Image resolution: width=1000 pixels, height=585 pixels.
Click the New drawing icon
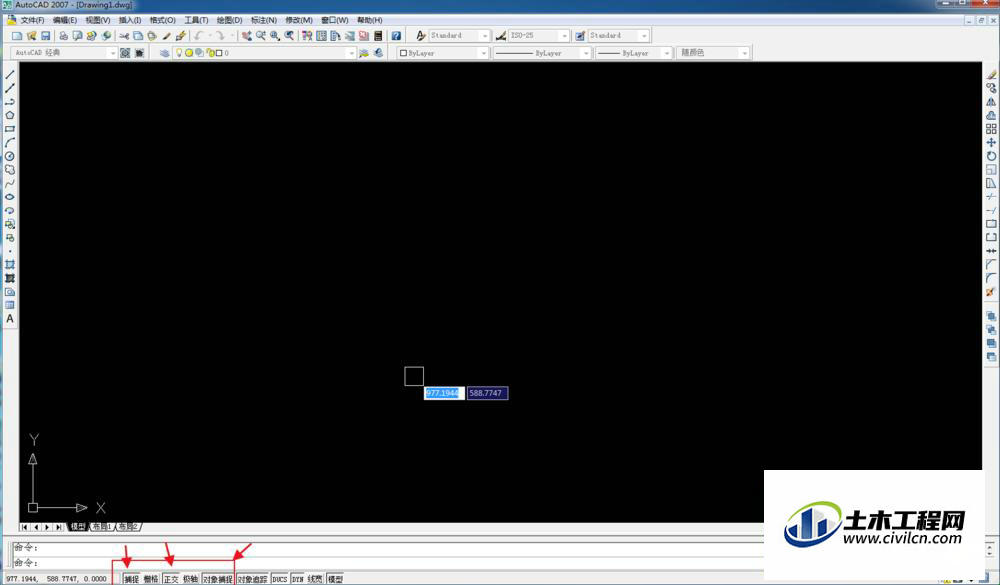[x=17, y=36]
